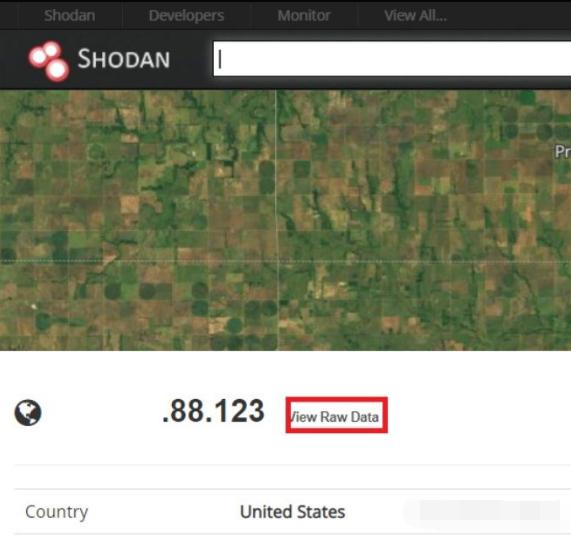Click the United States country value
Viewport: 571px width, 536px height.
(x=292, y=512)
